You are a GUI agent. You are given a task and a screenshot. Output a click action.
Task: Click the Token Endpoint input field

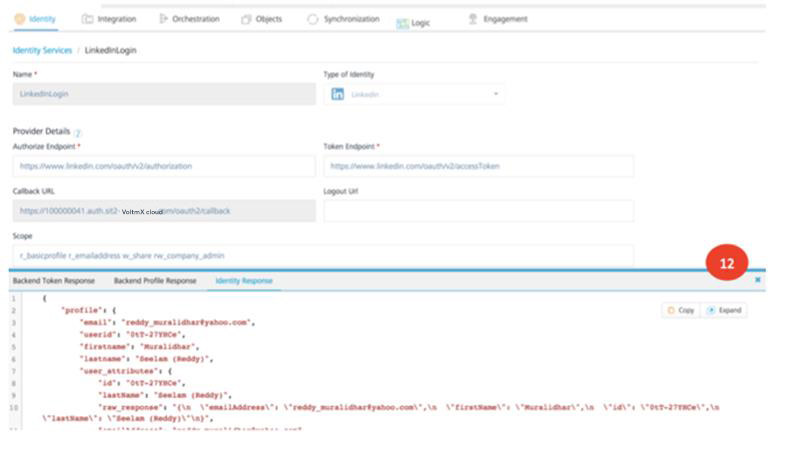[478, 166]
